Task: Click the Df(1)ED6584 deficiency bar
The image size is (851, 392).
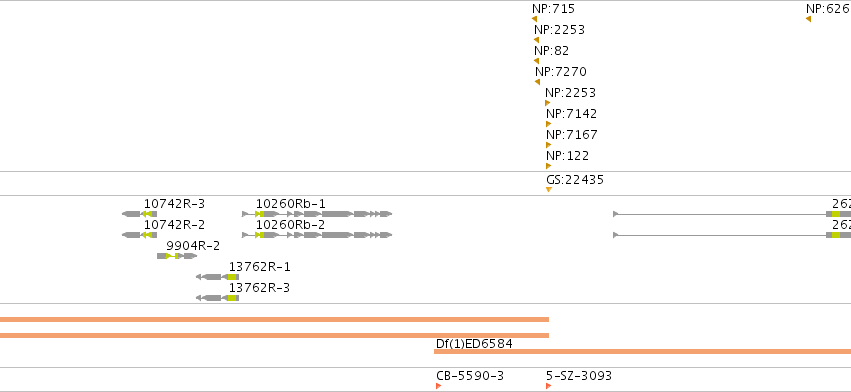Action: [x=643, y=352]
